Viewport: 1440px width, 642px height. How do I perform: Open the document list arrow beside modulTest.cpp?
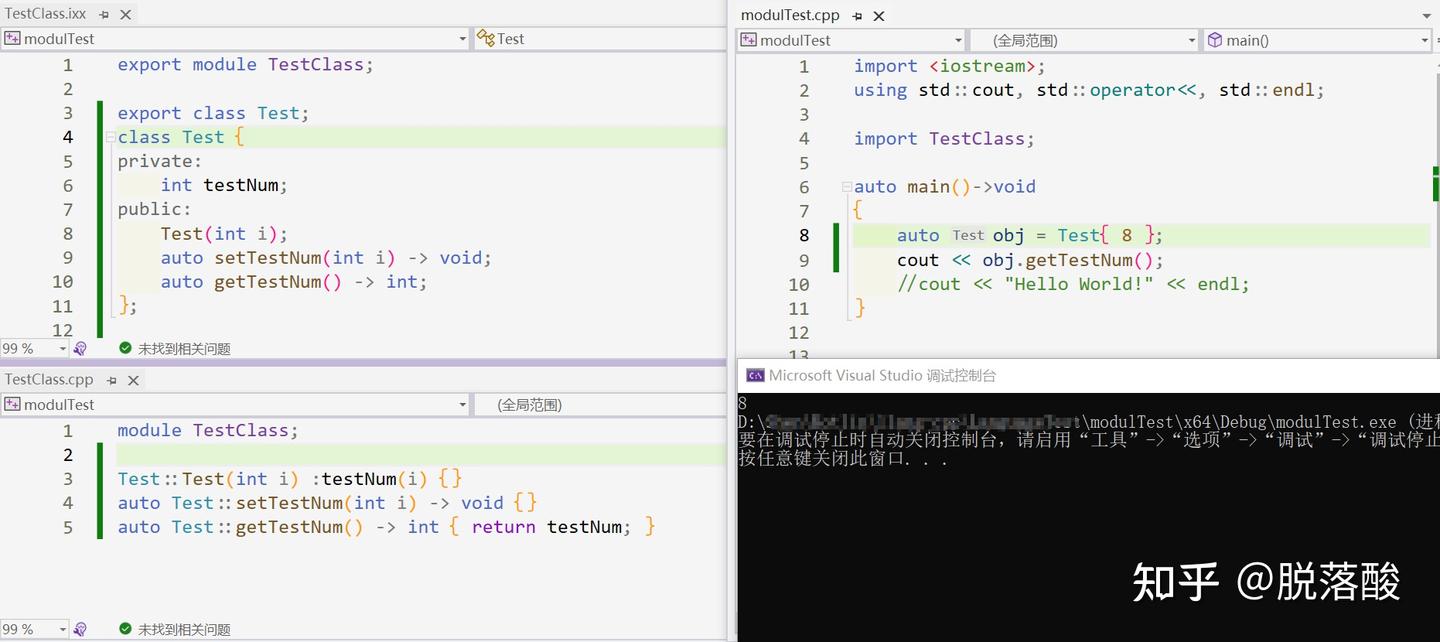coord(1426,16)
